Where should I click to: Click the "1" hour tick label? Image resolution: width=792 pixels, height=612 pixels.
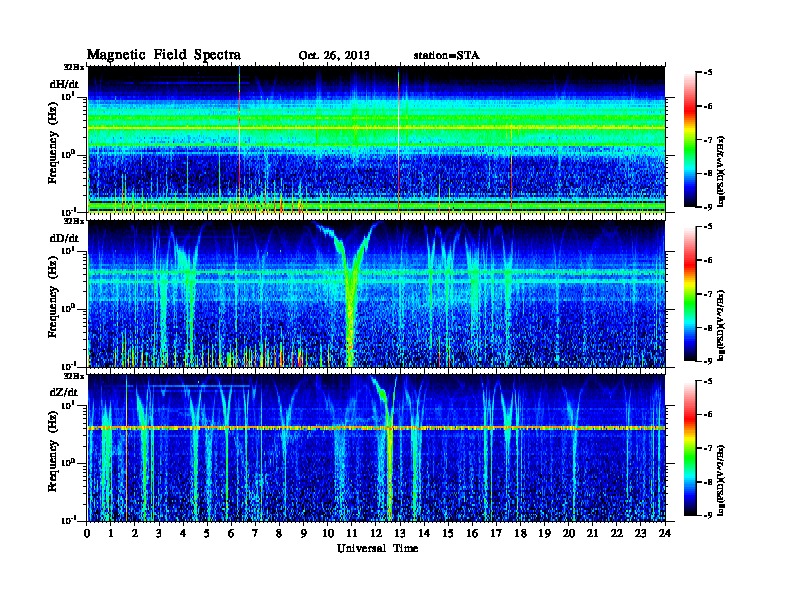(111, 533)
